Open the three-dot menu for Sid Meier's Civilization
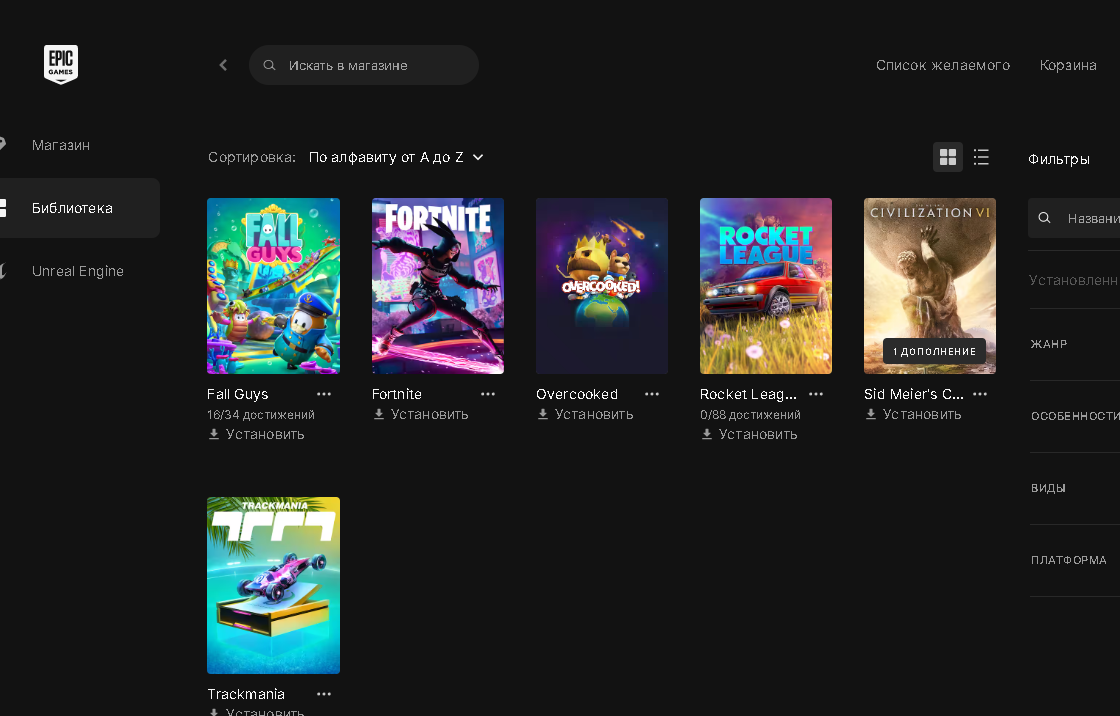Image resolution: width=1120 pixels, height=716 pixels. pyautogui.click(x=980, y=394)
